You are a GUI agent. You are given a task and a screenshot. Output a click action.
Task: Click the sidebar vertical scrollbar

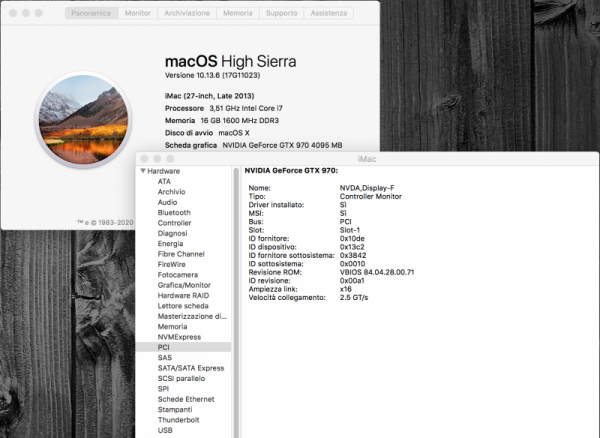click(236, 302)
